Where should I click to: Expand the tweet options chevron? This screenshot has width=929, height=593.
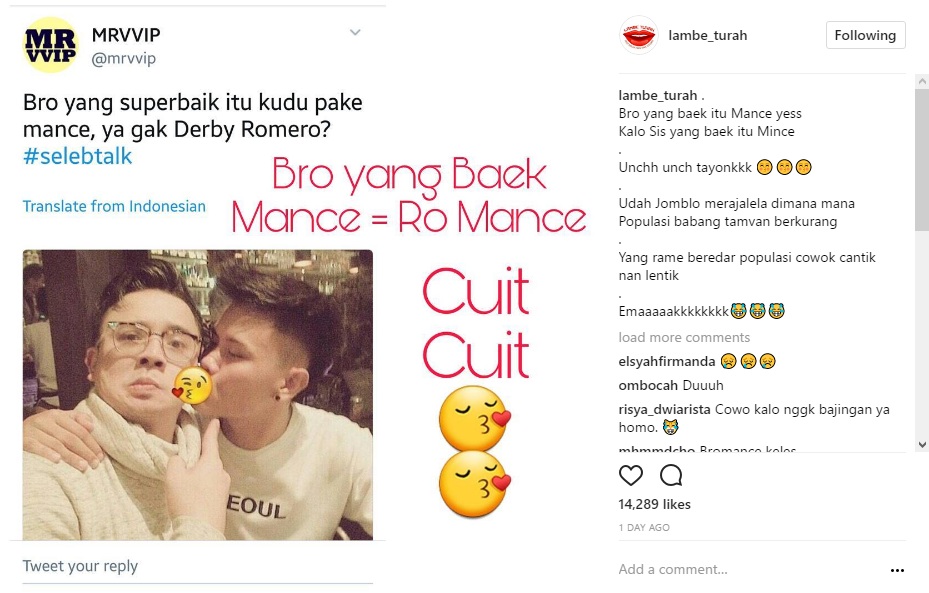click(355, 32)
